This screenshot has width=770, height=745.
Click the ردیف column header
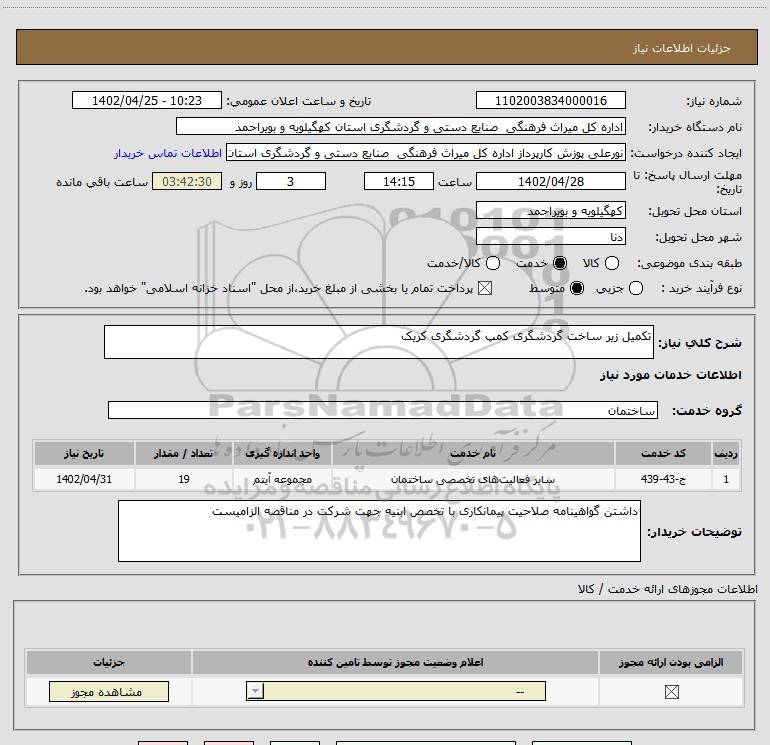point(726,453)
